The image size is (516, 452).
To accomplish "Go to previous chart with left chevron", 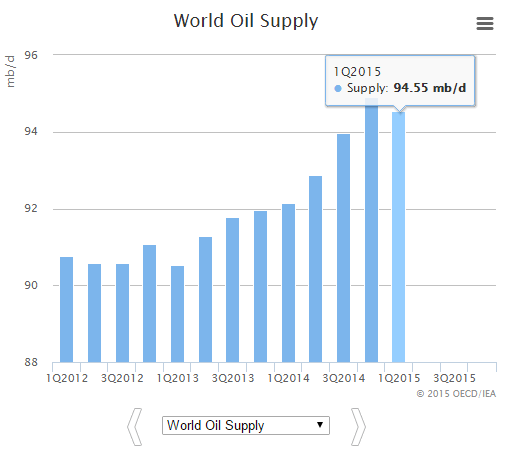I will pyautogui.click(x=135, y=427).
